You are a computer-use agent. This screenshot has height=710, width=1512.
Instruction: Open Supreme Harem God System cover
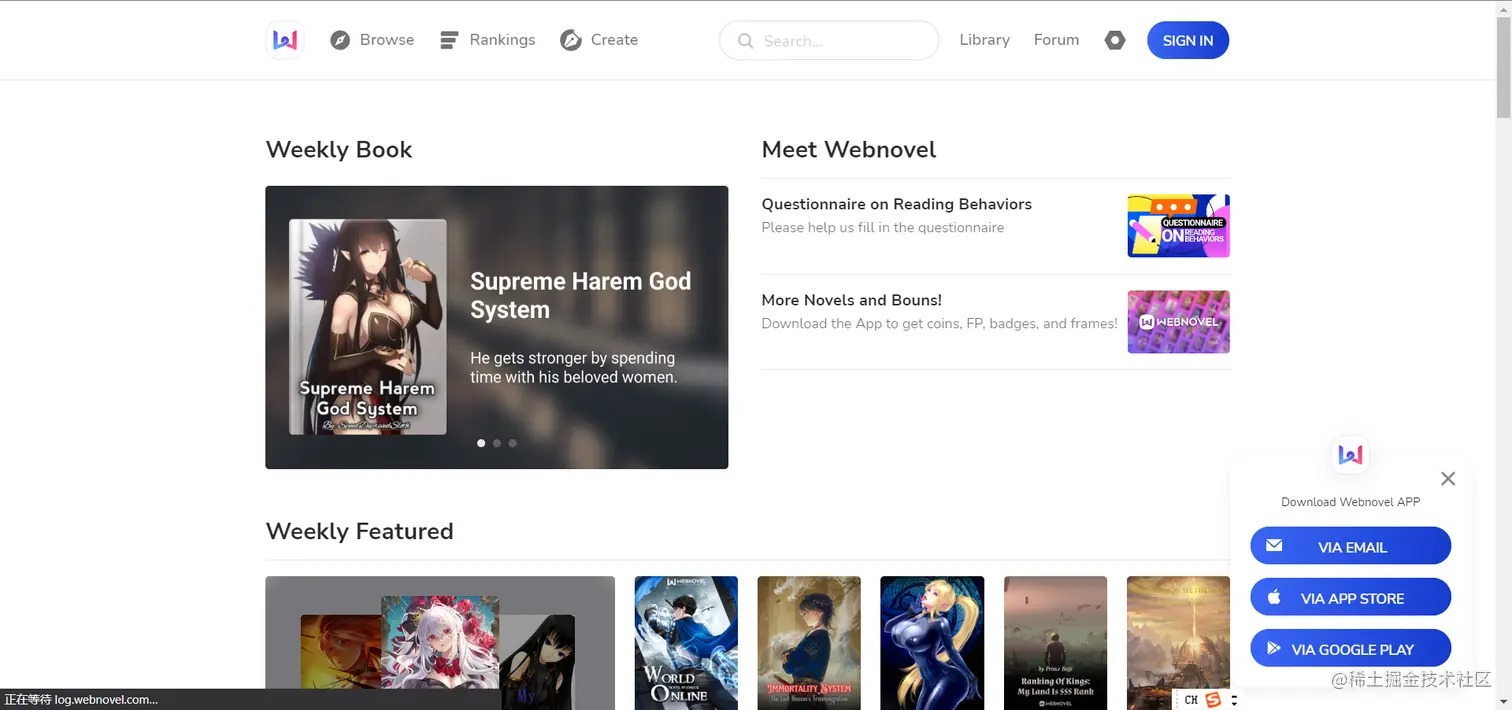coord(368,327)
